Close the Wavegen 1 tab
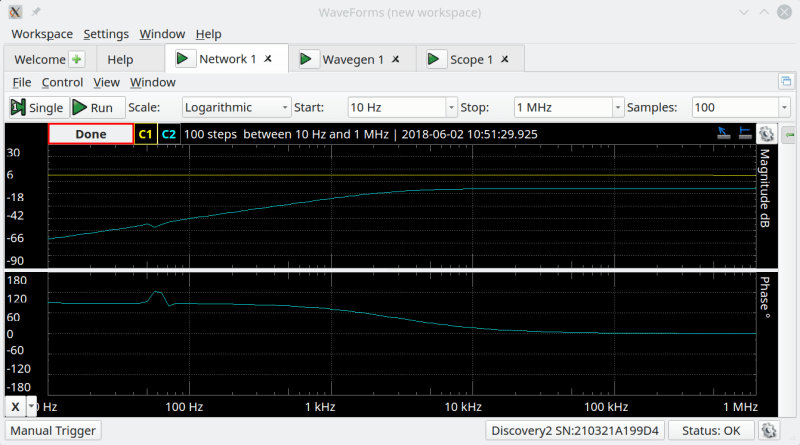Image resolution: width=800 pixels, height=445 pixels. coord(396,60)
